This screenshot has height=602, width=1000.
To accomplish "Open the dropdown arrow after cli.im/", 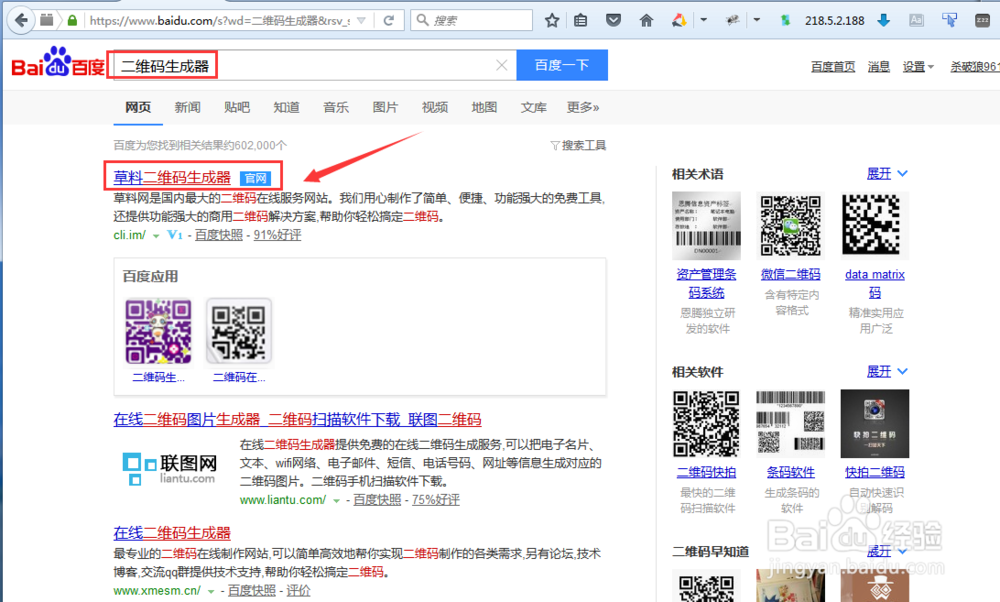I will [x=156, y=236].
